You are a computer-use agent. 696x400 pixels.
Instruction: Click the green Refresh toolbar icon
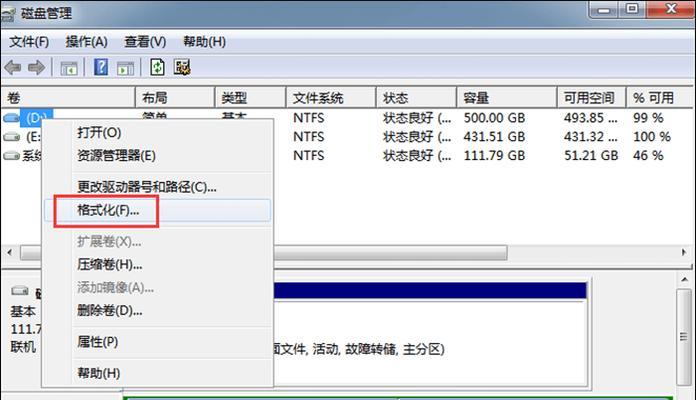[x=157, y=67]
